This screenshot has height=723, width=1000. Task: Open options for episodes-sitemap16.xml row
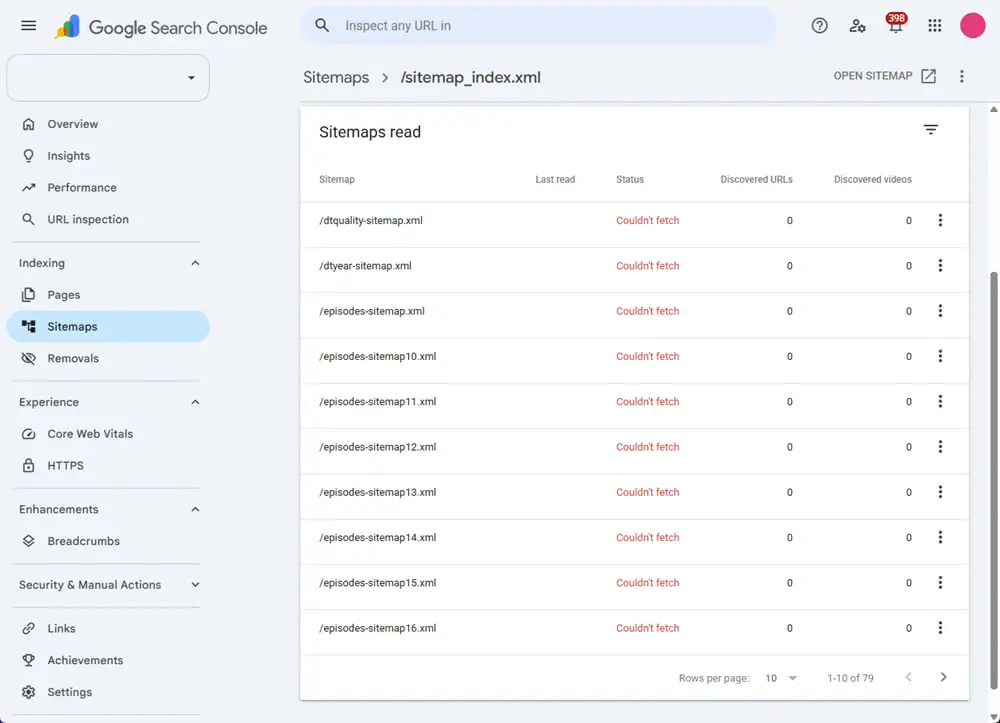(x=940, y=627)
